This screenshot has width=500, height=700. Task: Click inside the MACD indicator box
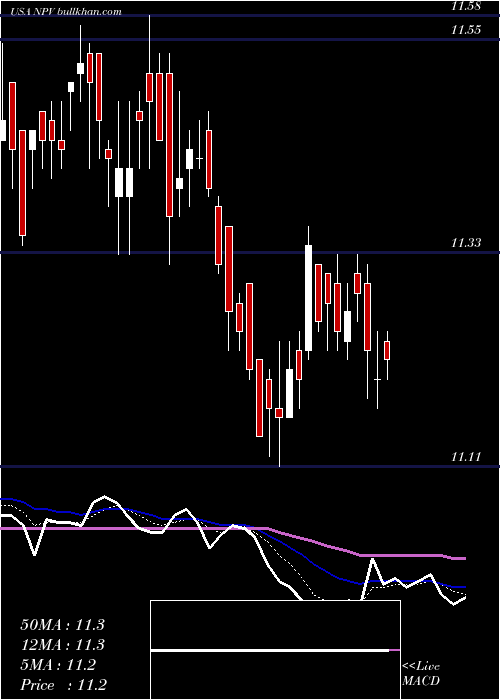[x=275, y=650]
